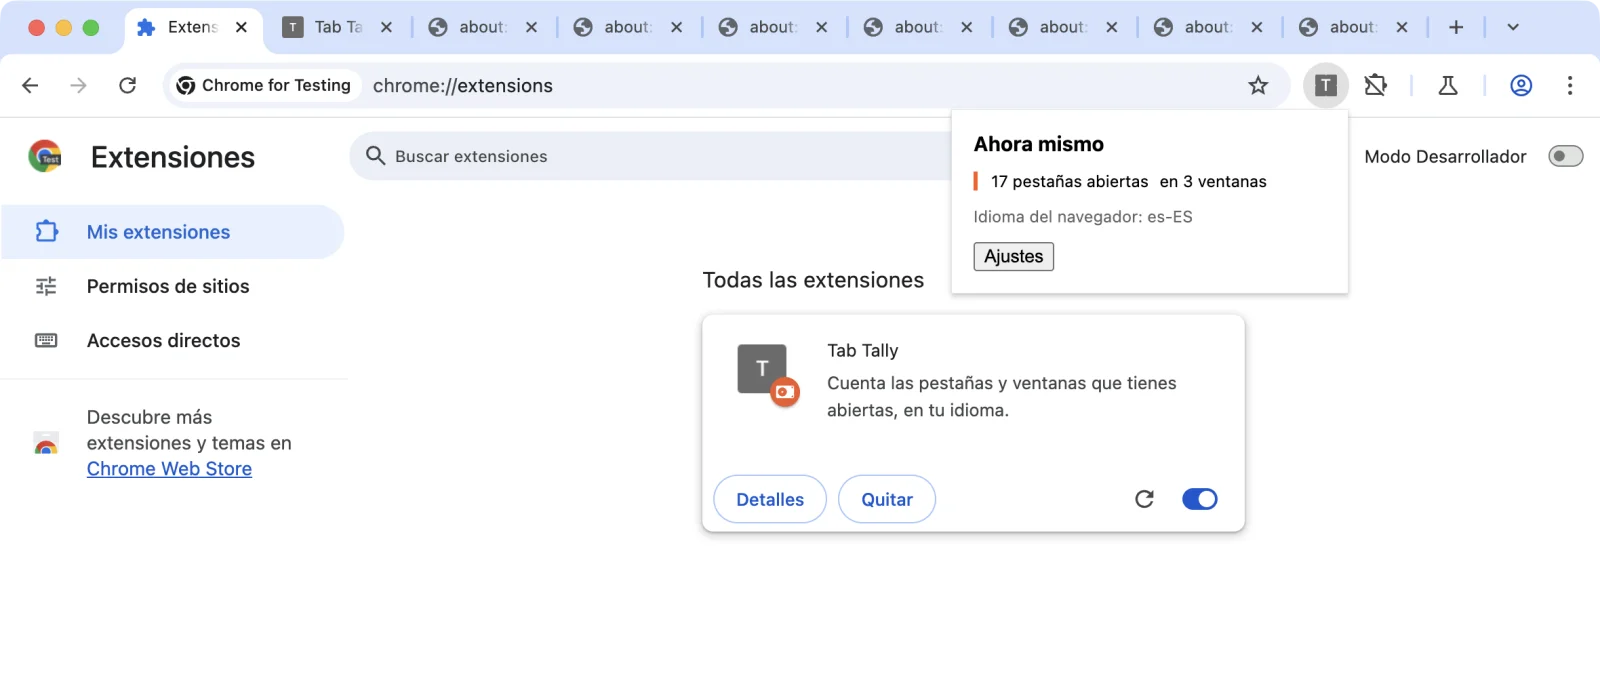Disable the Tab Tally extension toggle
Viewport: 1600px width, 678px height.
[1200, 499]
